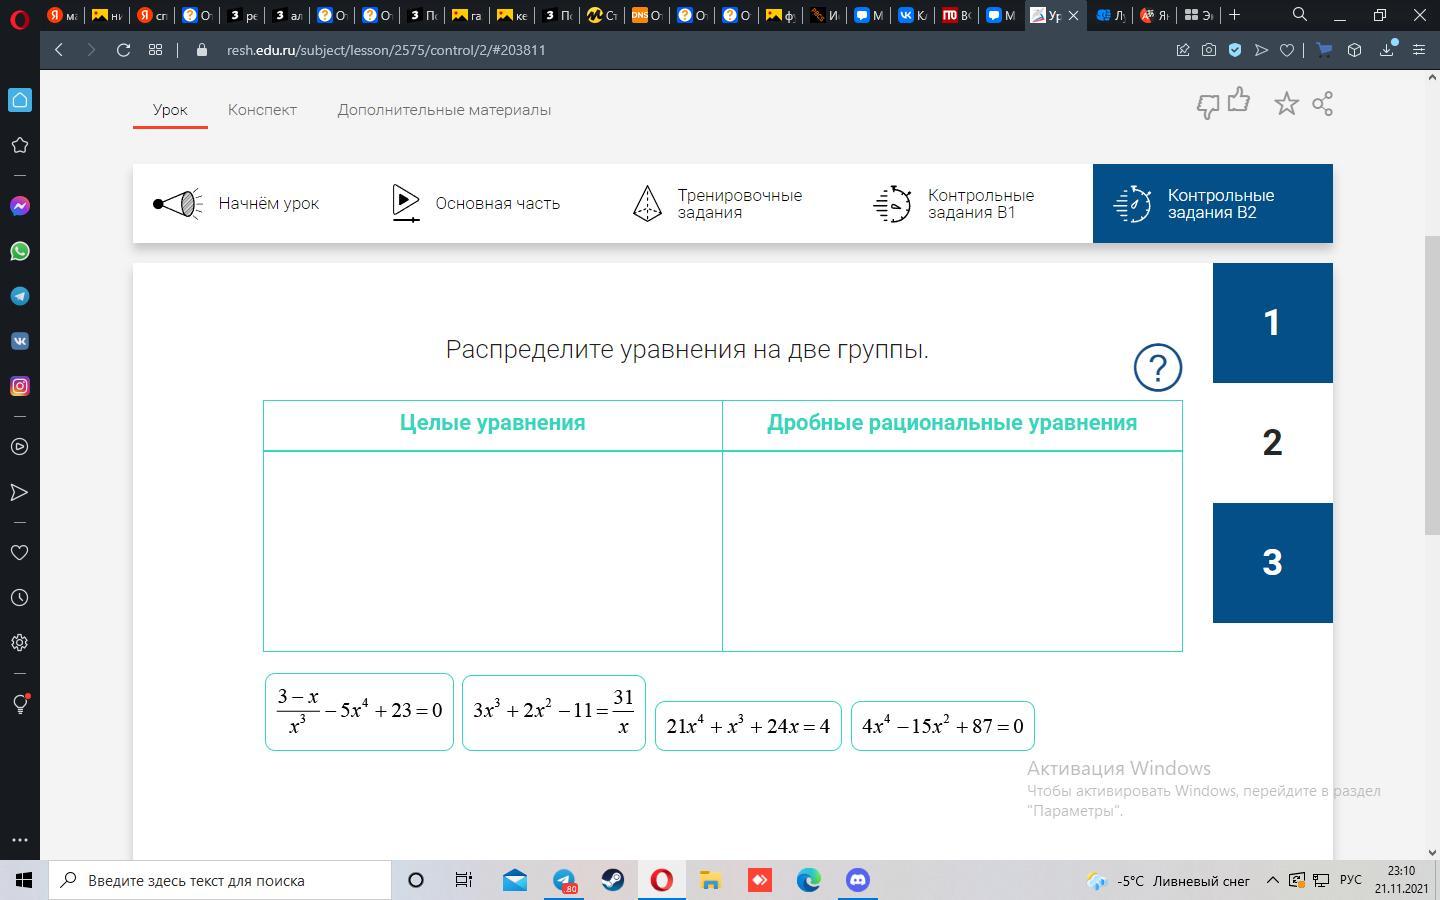Select the equation card ending in 31/x
Screen dimensions: 1440x900
(x=554, y=712)
